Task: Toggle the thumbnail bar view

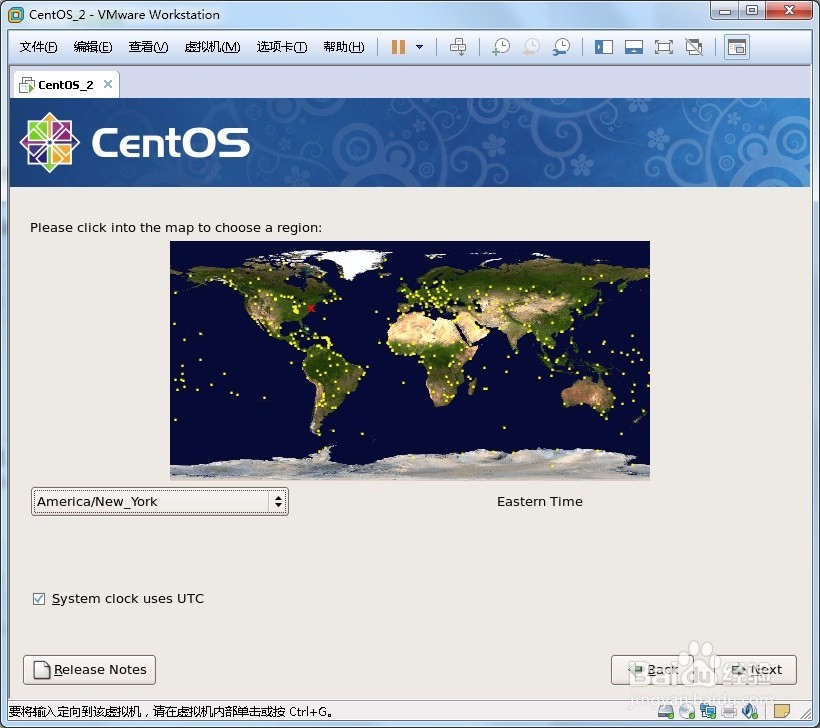Action: point(634,47)
